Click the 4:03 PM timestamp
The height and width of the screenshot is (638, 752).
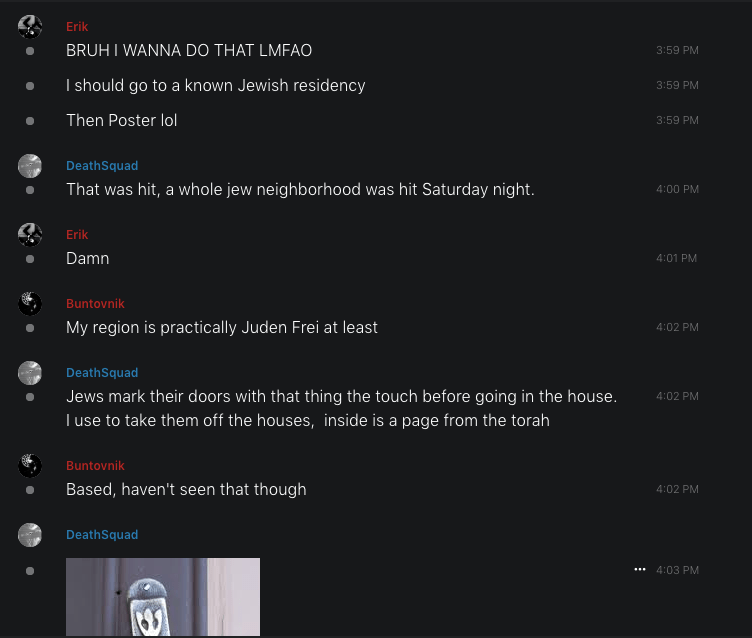click(x=677, y=570)
